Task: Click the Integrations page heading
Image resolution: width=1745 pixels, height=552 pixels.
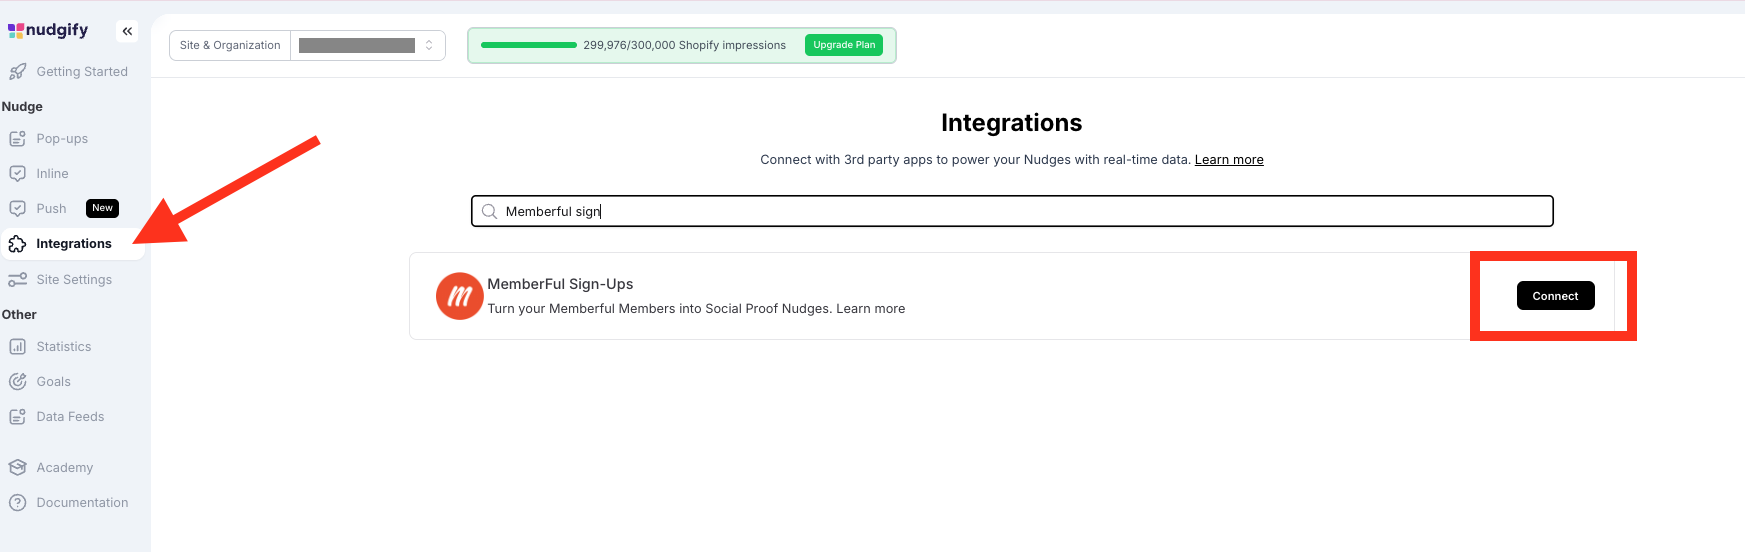Action: pos(1011,123)
